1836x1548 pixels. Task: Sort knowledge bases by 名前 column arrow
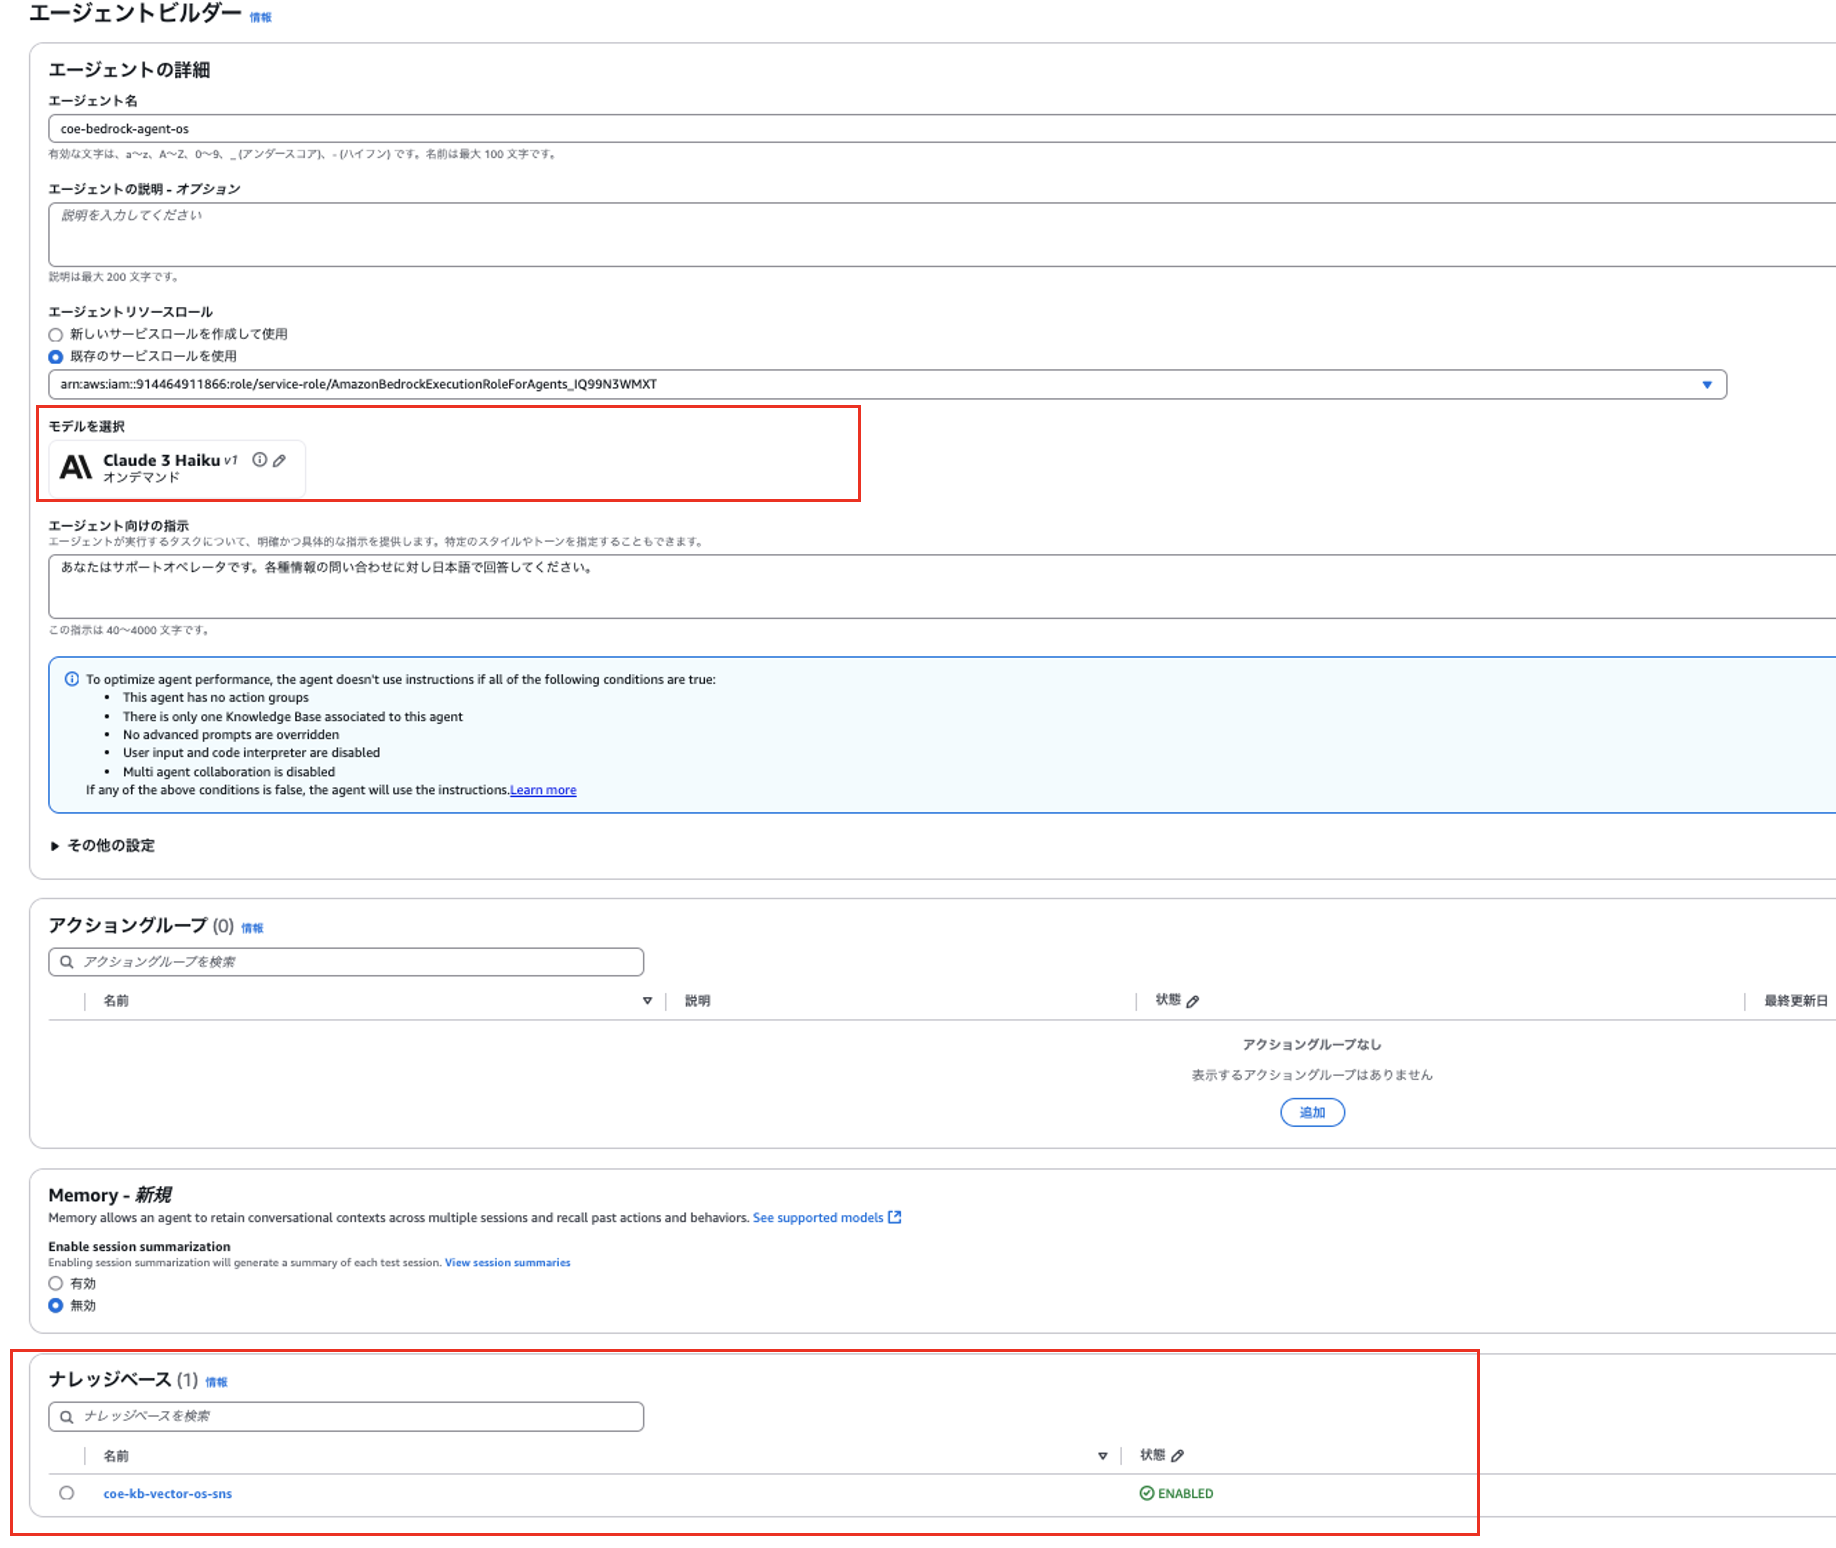1102,1456
